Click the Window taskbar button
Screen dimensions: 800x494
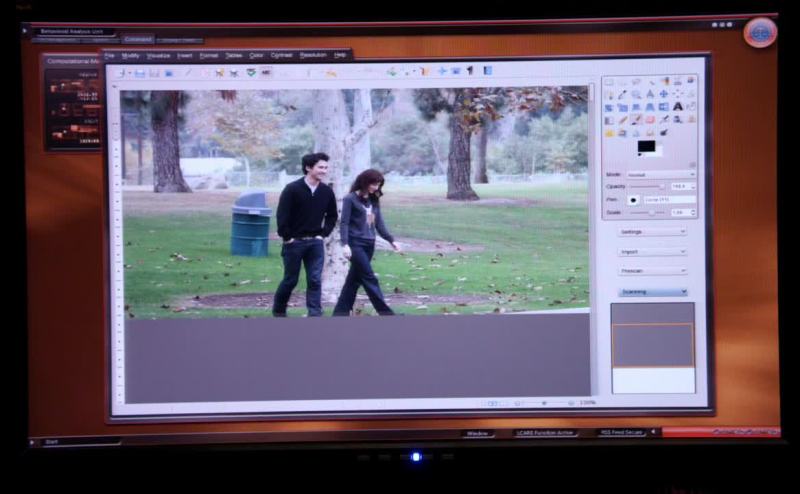pos(478,433)
